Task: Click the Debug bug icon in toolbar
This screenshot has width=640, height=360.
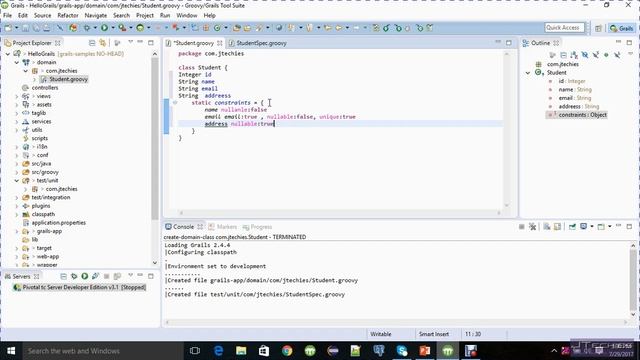Action: [87, 28]
